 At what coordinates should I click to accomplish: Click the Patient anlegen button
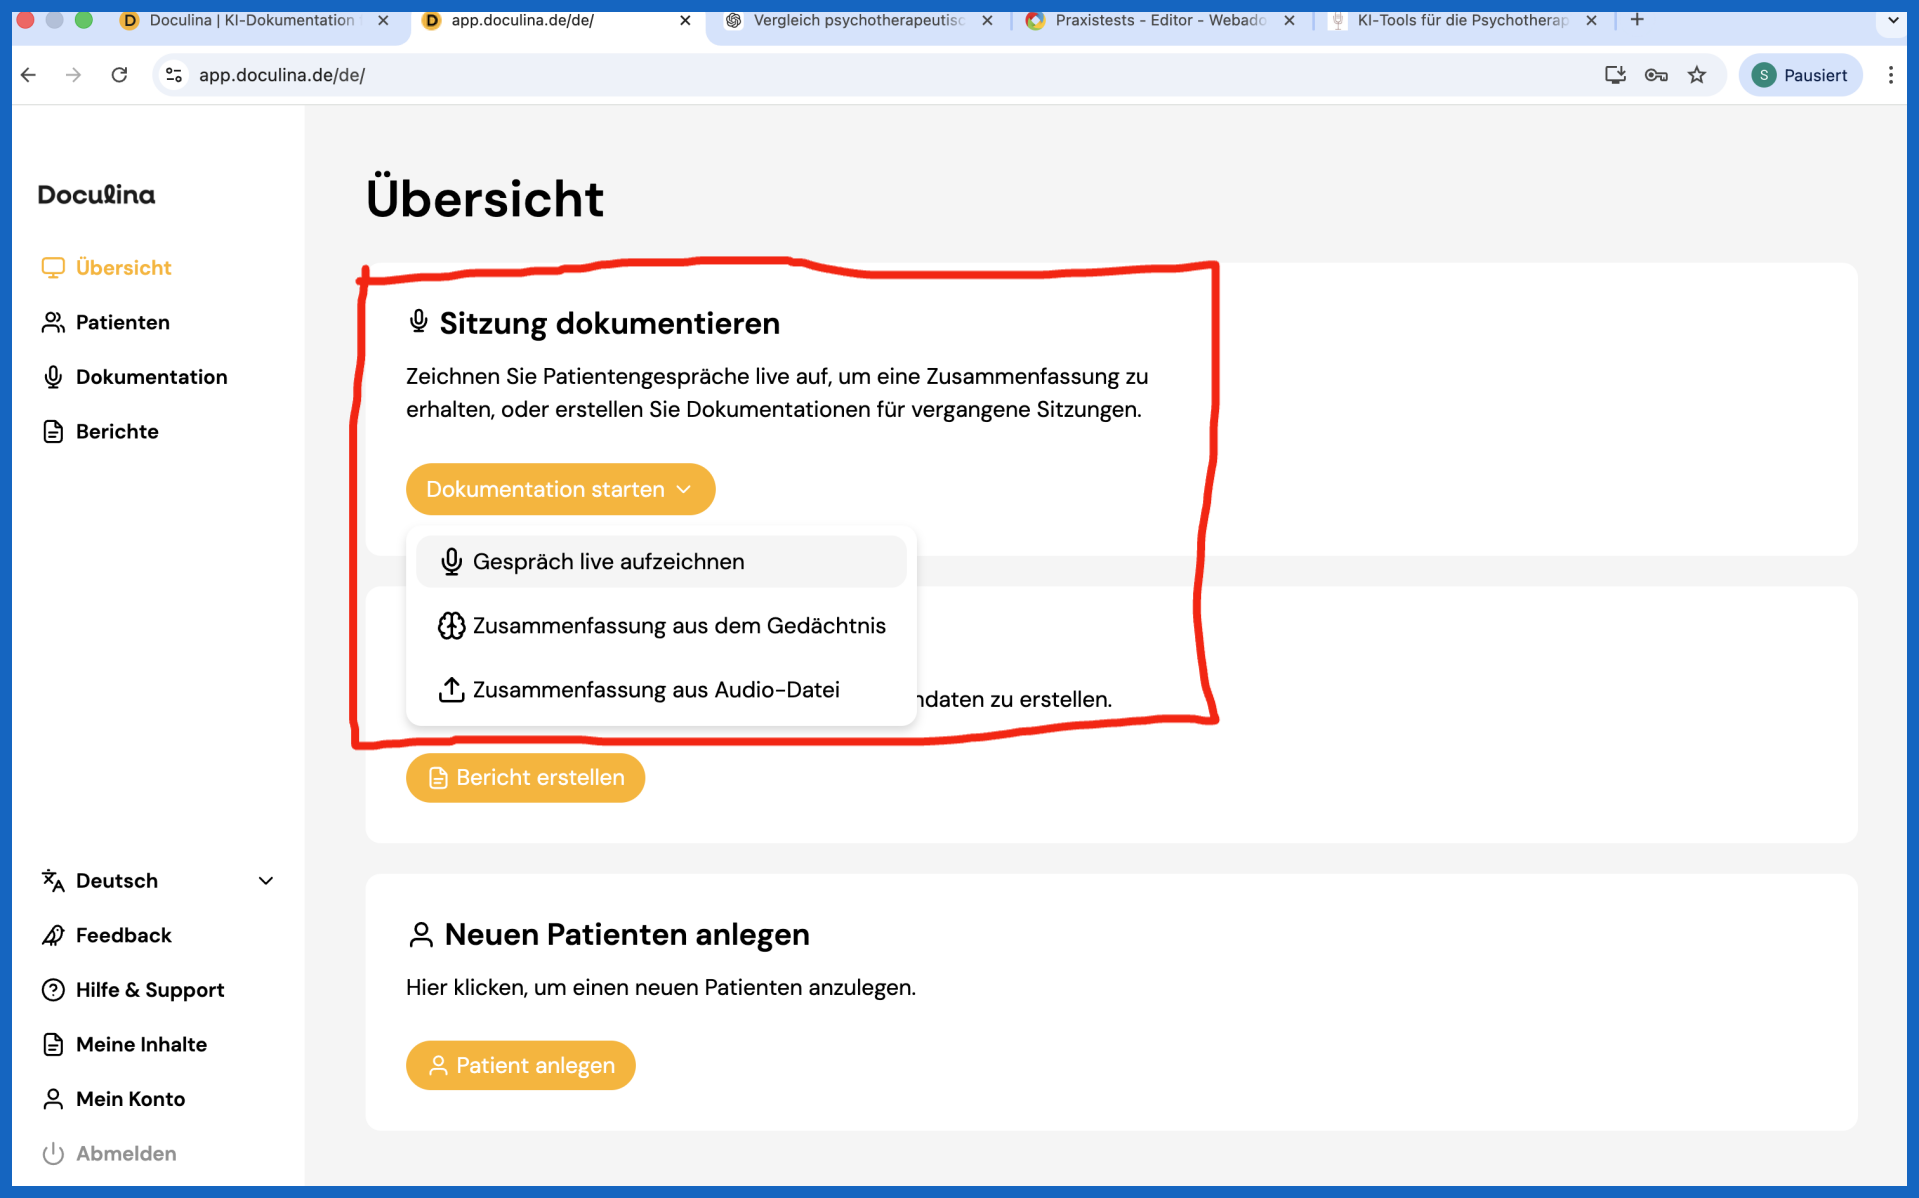[520, 1065]
